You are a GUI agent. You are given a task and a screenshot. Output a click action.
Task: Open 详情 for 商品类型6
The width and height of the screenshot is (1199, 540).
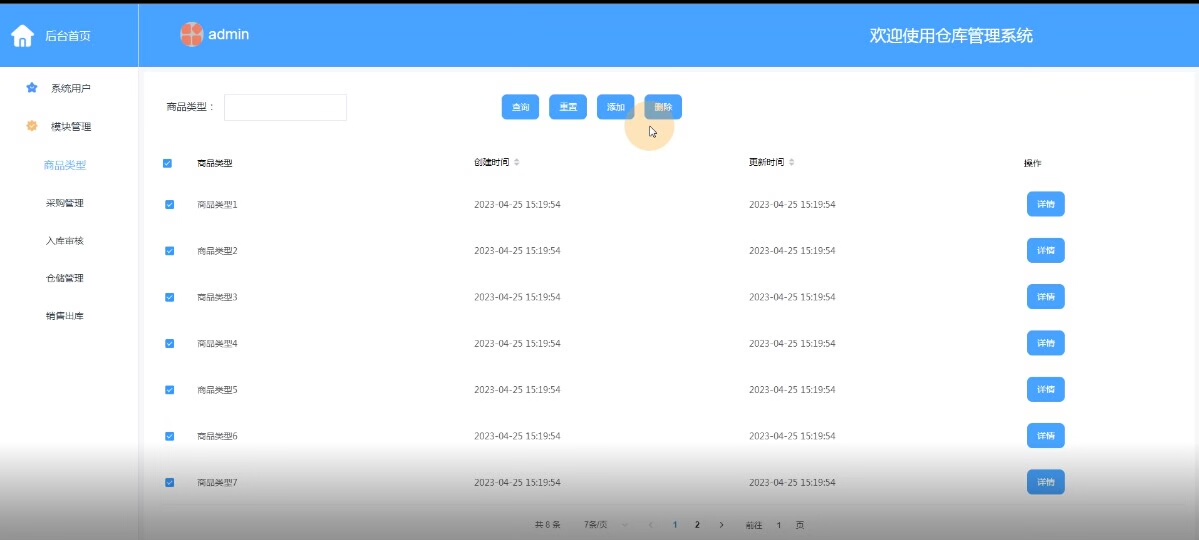pyautogui.click(x=1045, y=435)
